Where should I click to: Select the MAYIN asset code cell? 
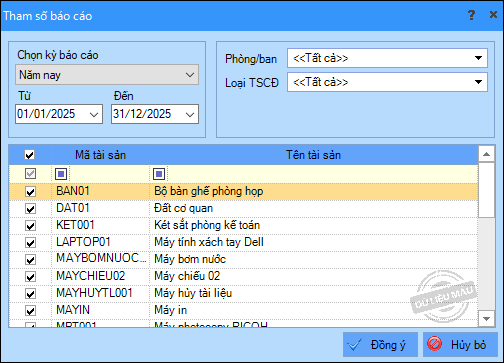pos(100,310)
